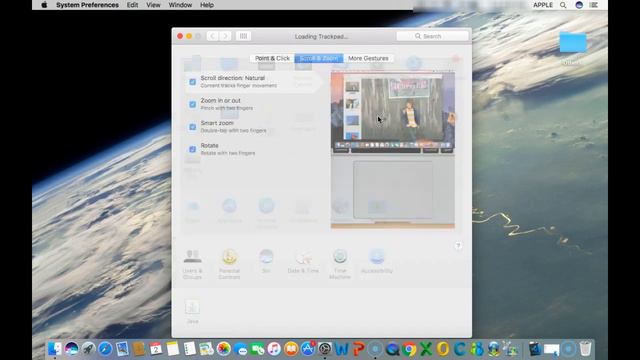Open Mail stamp icon in the dock
Screen dimensions: 640x360
coord(122,349)
